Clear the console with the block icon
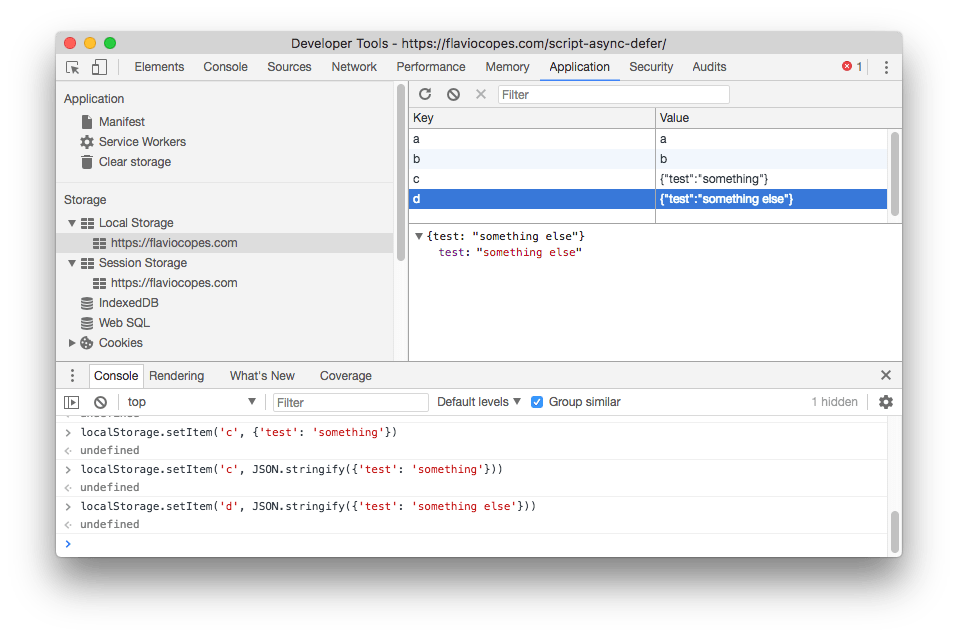The image size is (958, 637). 99,401
